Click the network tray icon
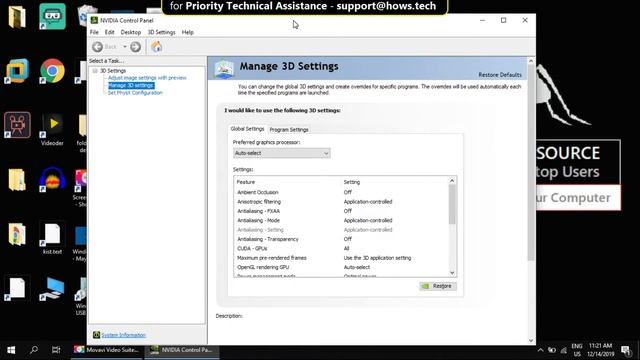 [x=564, y=350]
